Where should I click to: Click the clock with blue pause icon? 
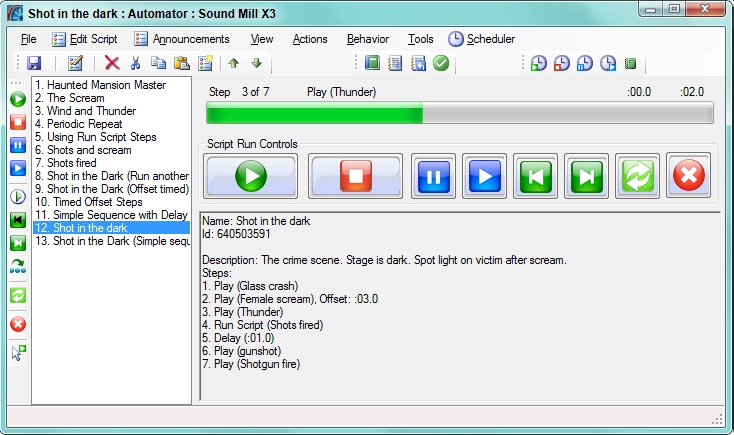point(585,63)
